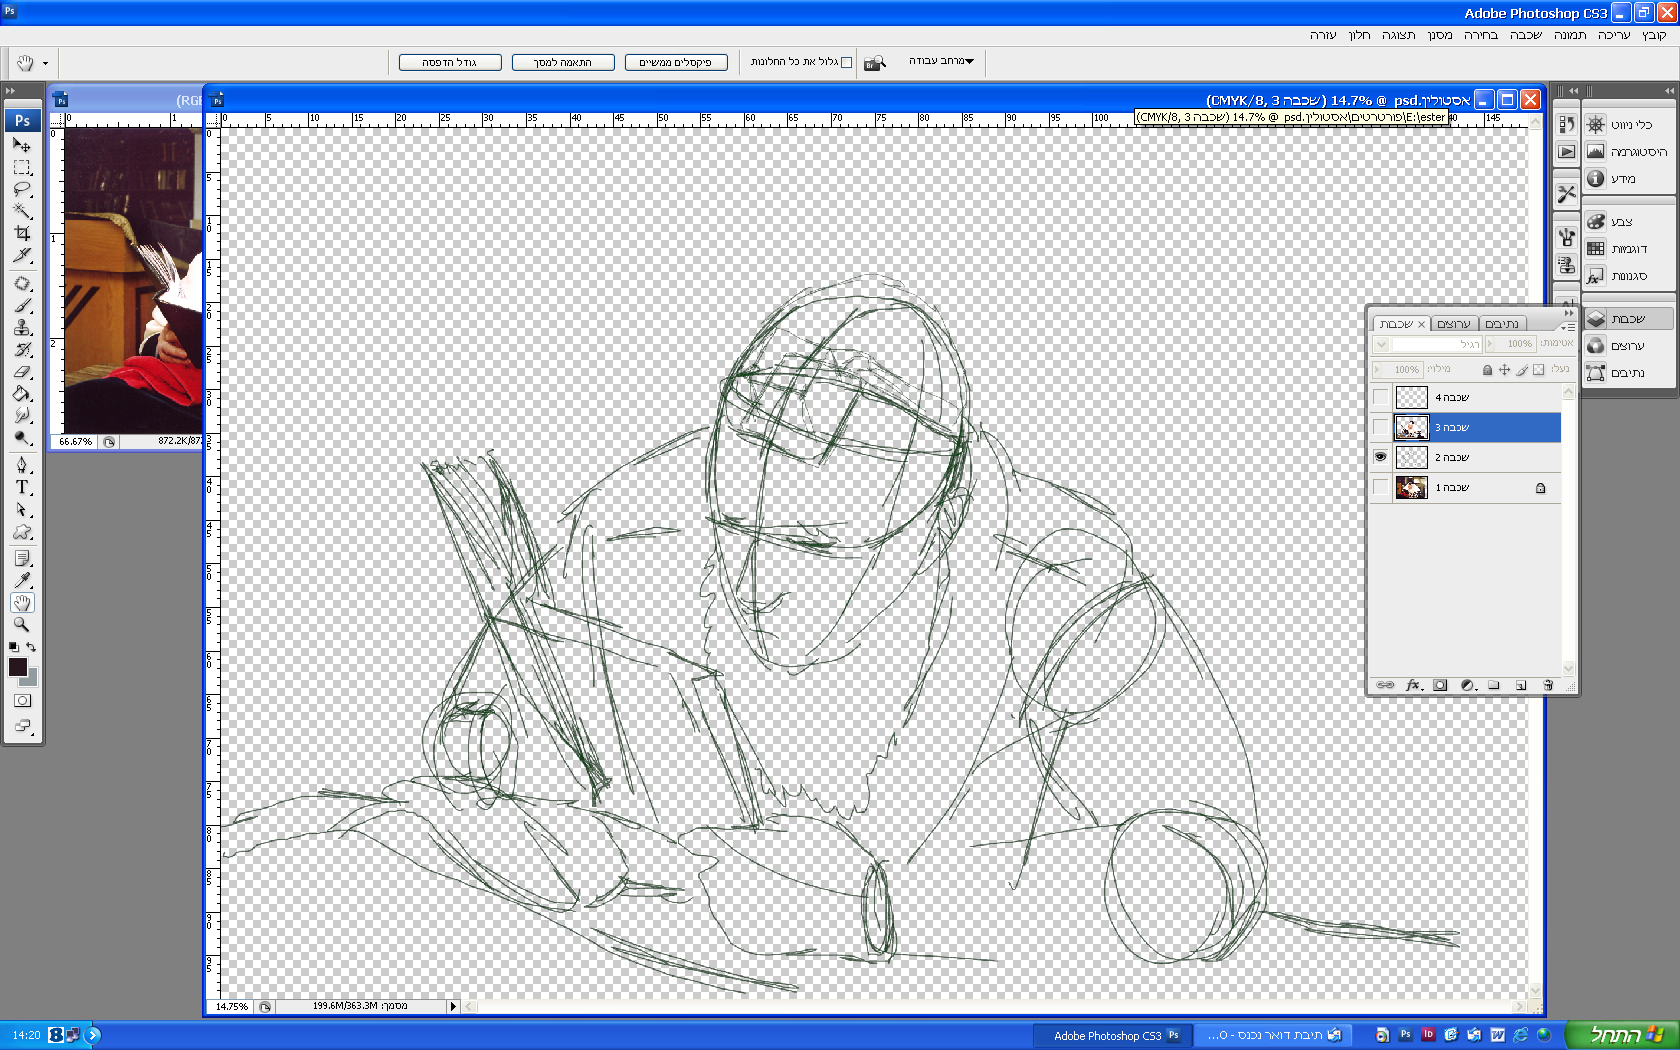Switch to the Channels (ערוצים) tab
This screenshot has width=1680, height=1050.
(1453, 324)
